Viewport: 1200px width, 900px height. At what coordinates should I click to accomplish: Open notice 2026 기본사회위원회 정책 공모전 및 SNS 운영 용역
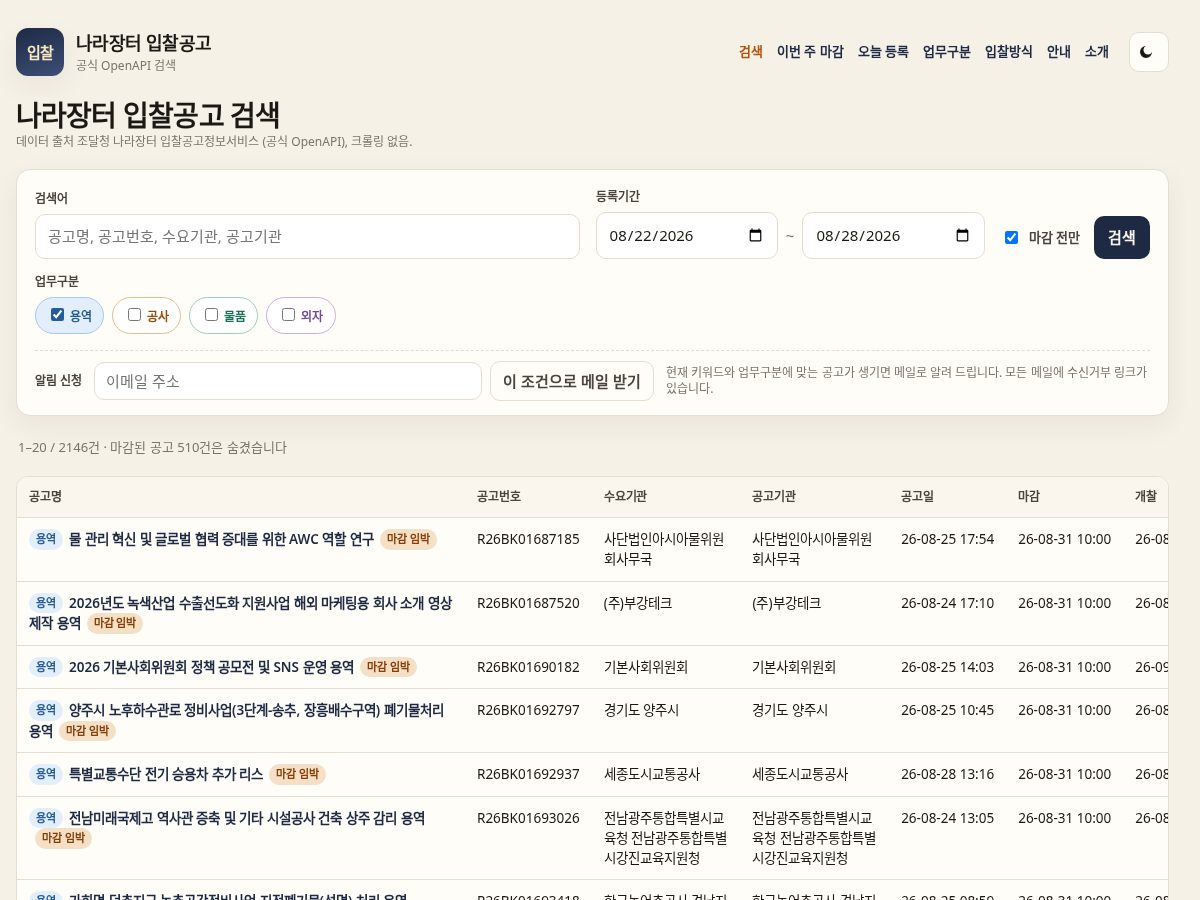click(x=211, y=667)
